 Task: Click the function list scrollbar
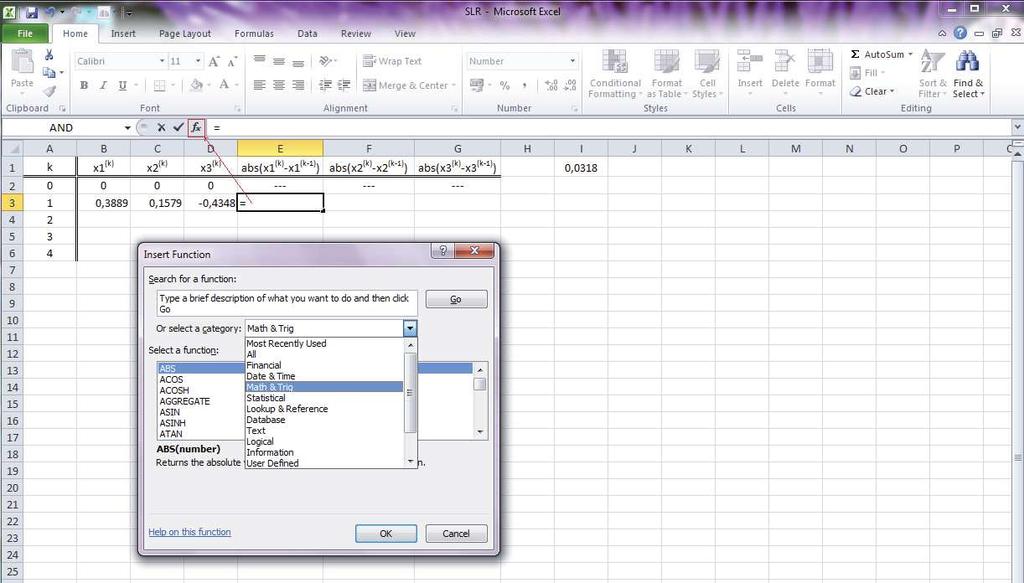pos(480,401)
